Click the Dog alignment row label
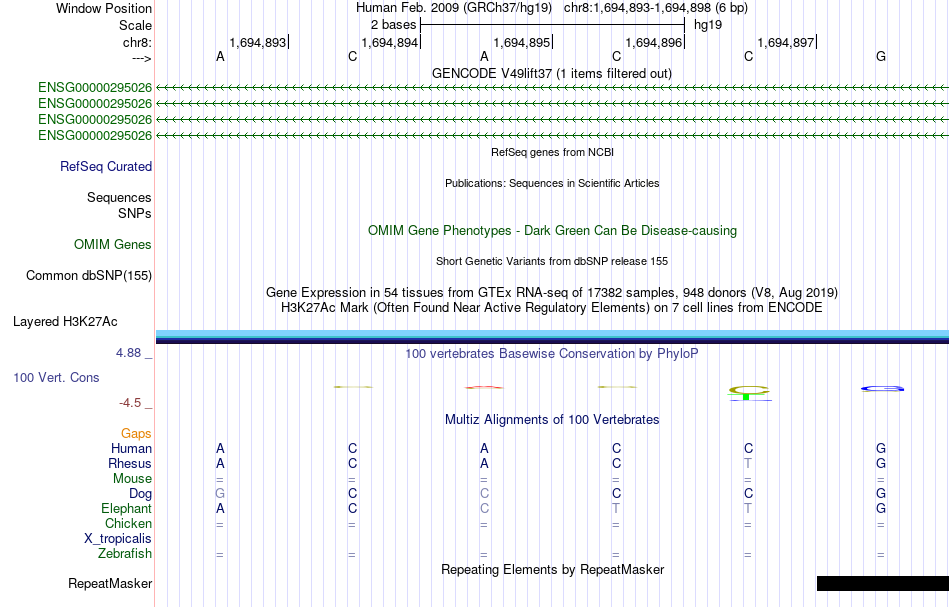 [x=140, y=494]
